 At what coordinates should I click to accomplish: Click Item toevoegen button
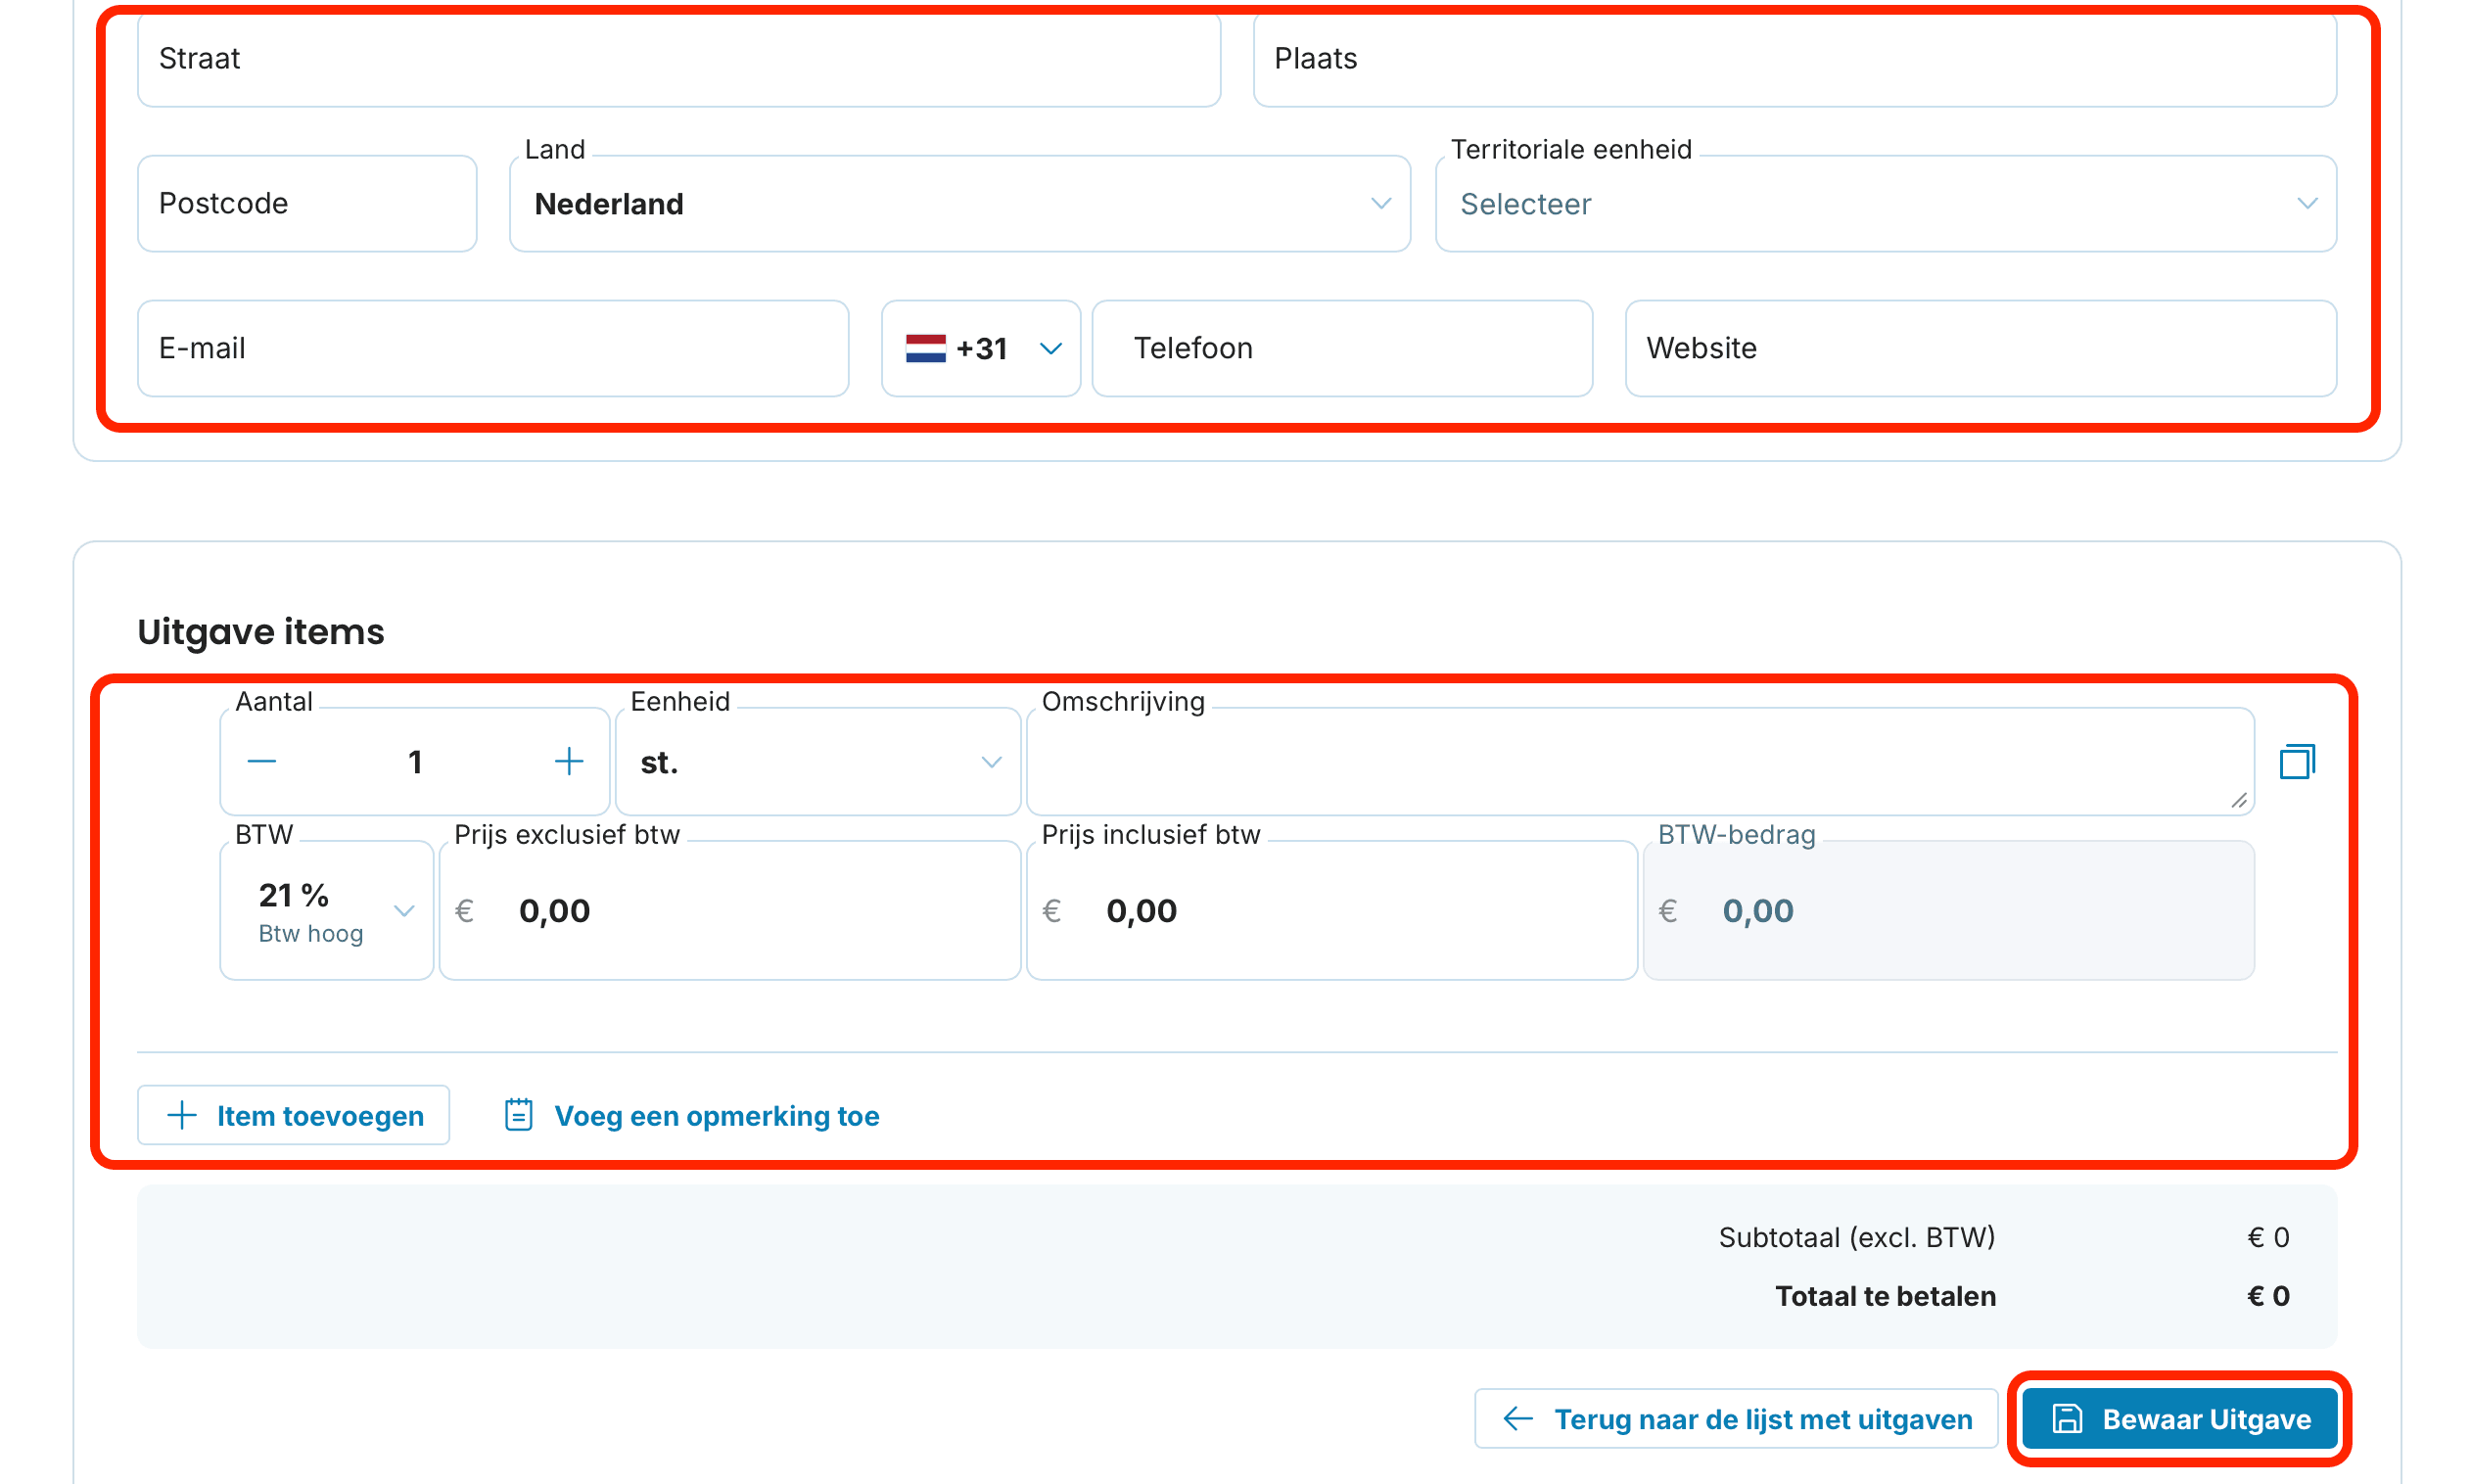(294, 1115)
